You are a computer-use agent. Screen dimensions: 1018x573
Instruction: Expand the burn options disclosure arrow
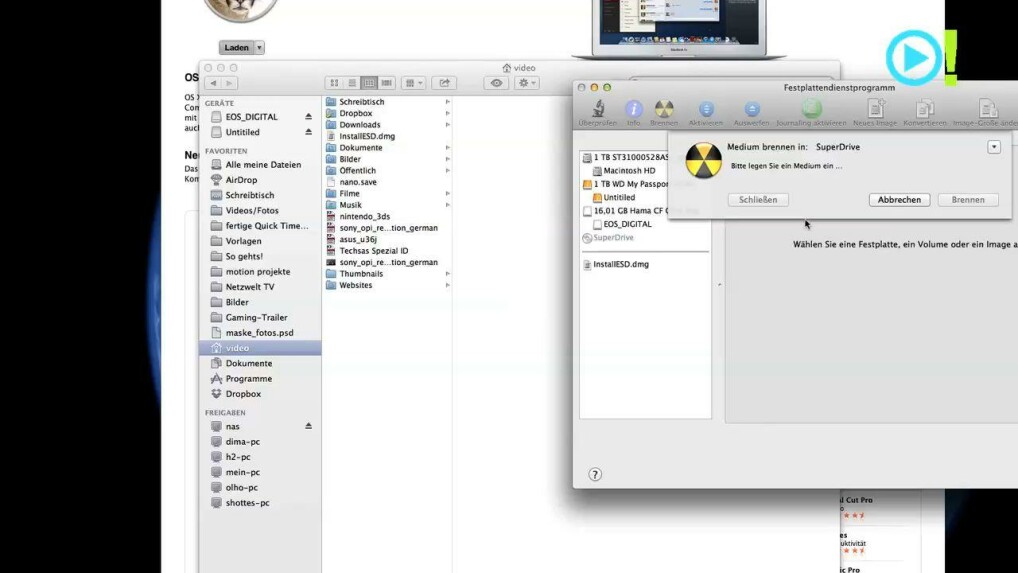click(x=993, y=147)
